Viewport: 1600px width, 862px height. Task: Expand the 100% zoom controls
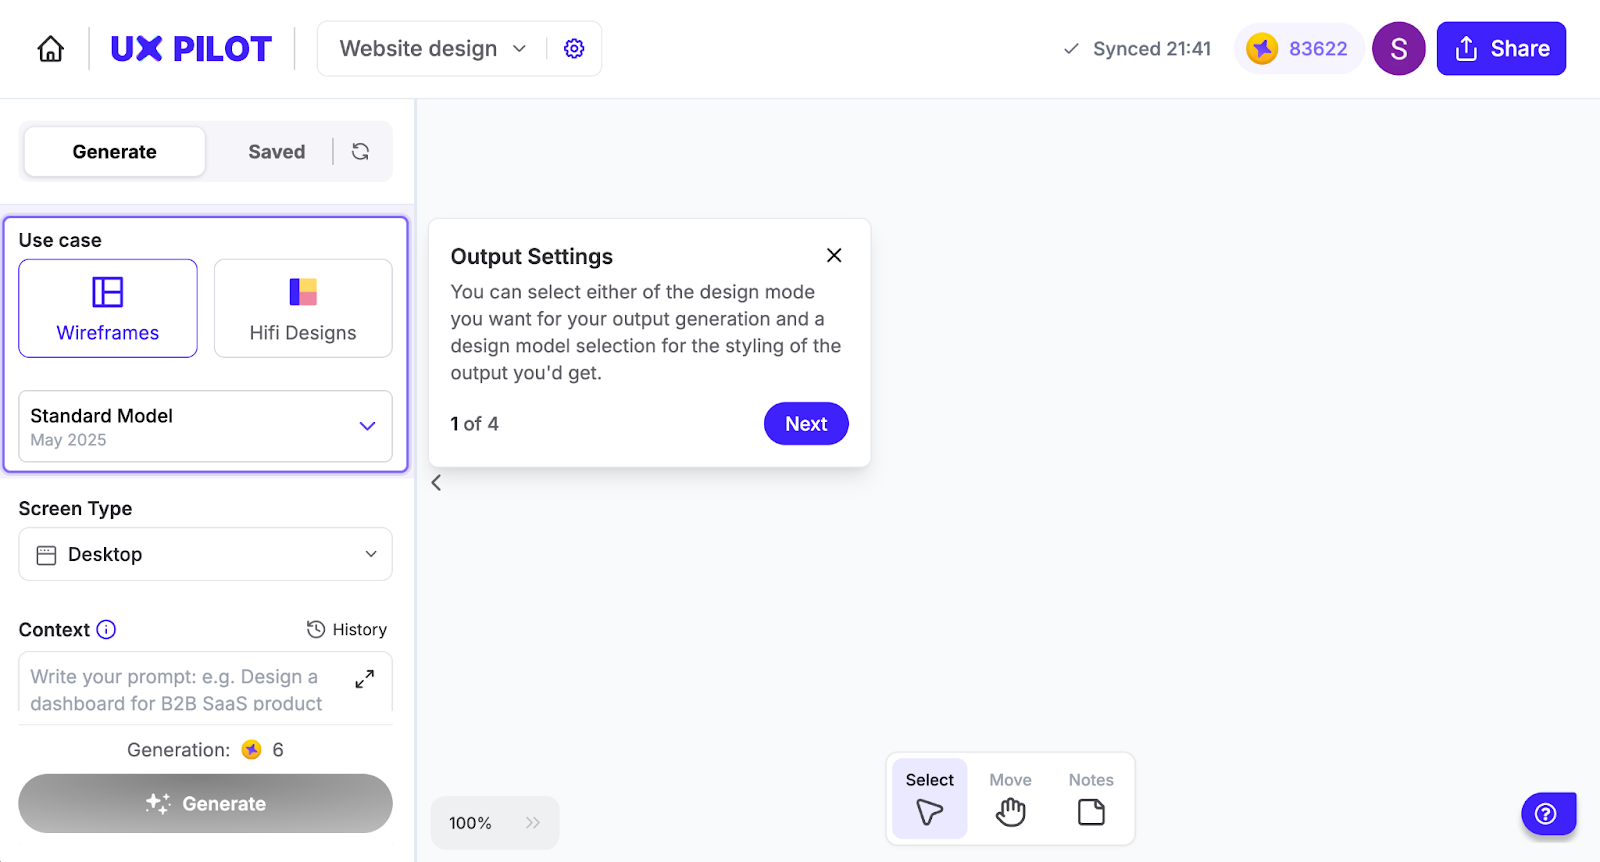[533, 823]
